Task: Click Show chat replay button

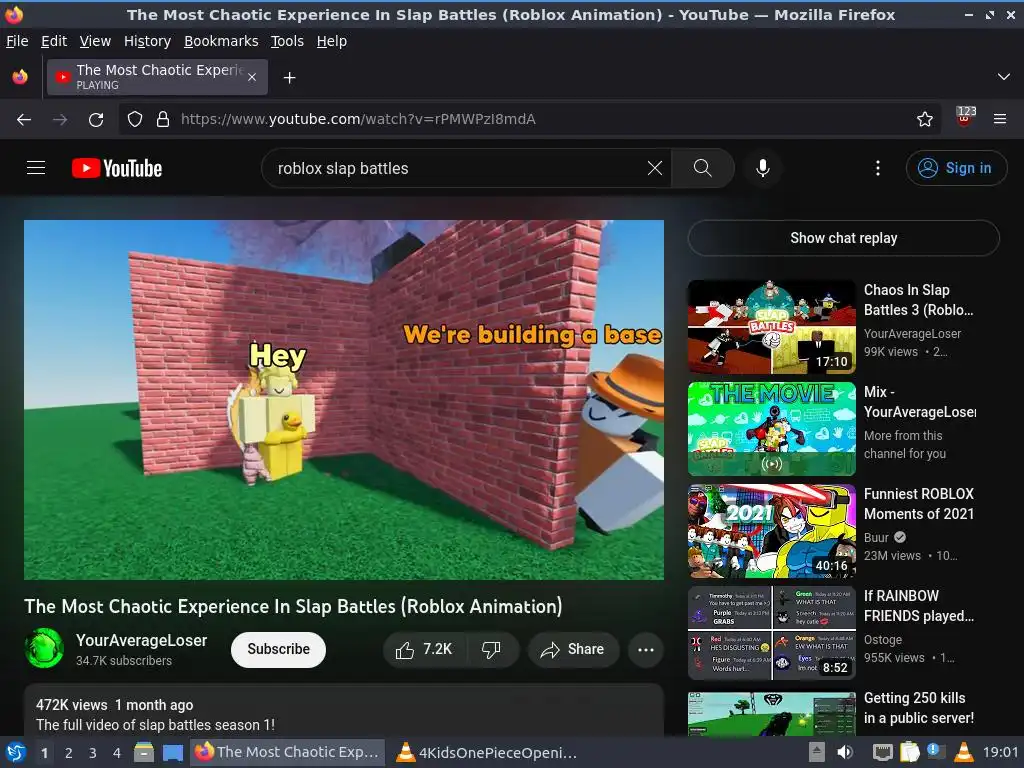Action: (843, 238)
